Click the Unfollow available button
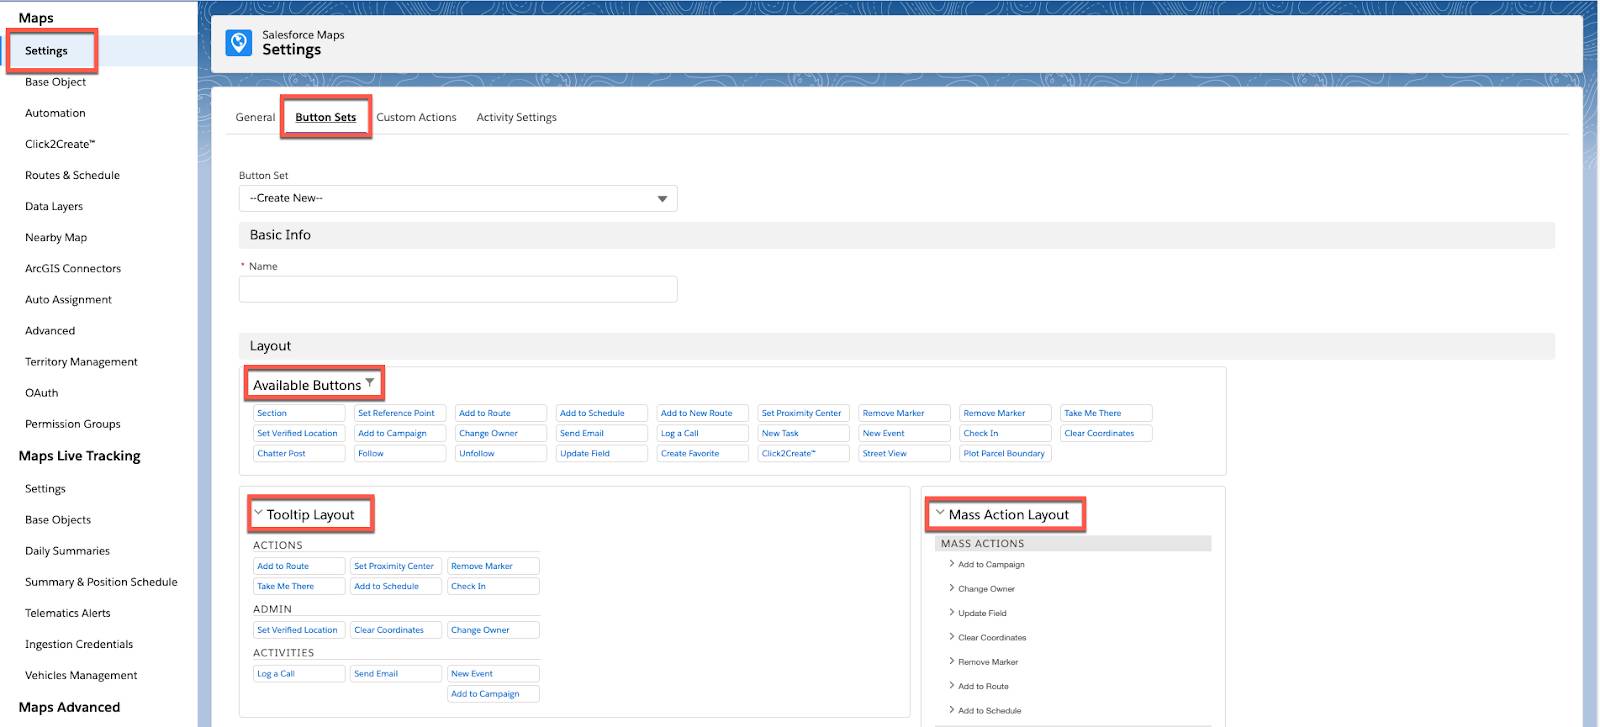This screenshot has height=727, width=1600. 501,453
